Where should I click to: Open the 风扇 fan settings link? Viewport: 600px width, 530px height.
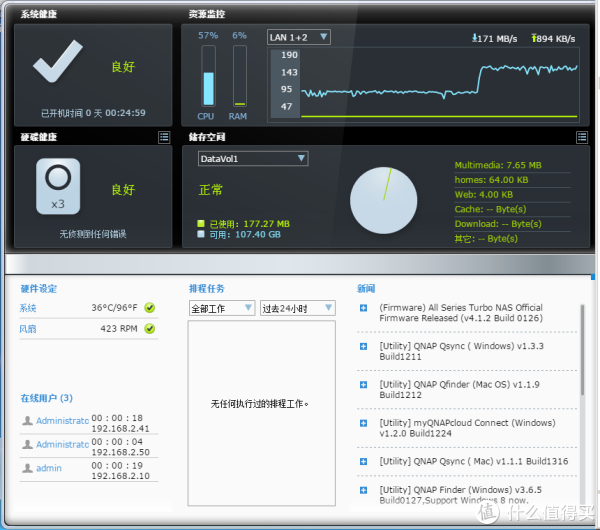[27, 328]
